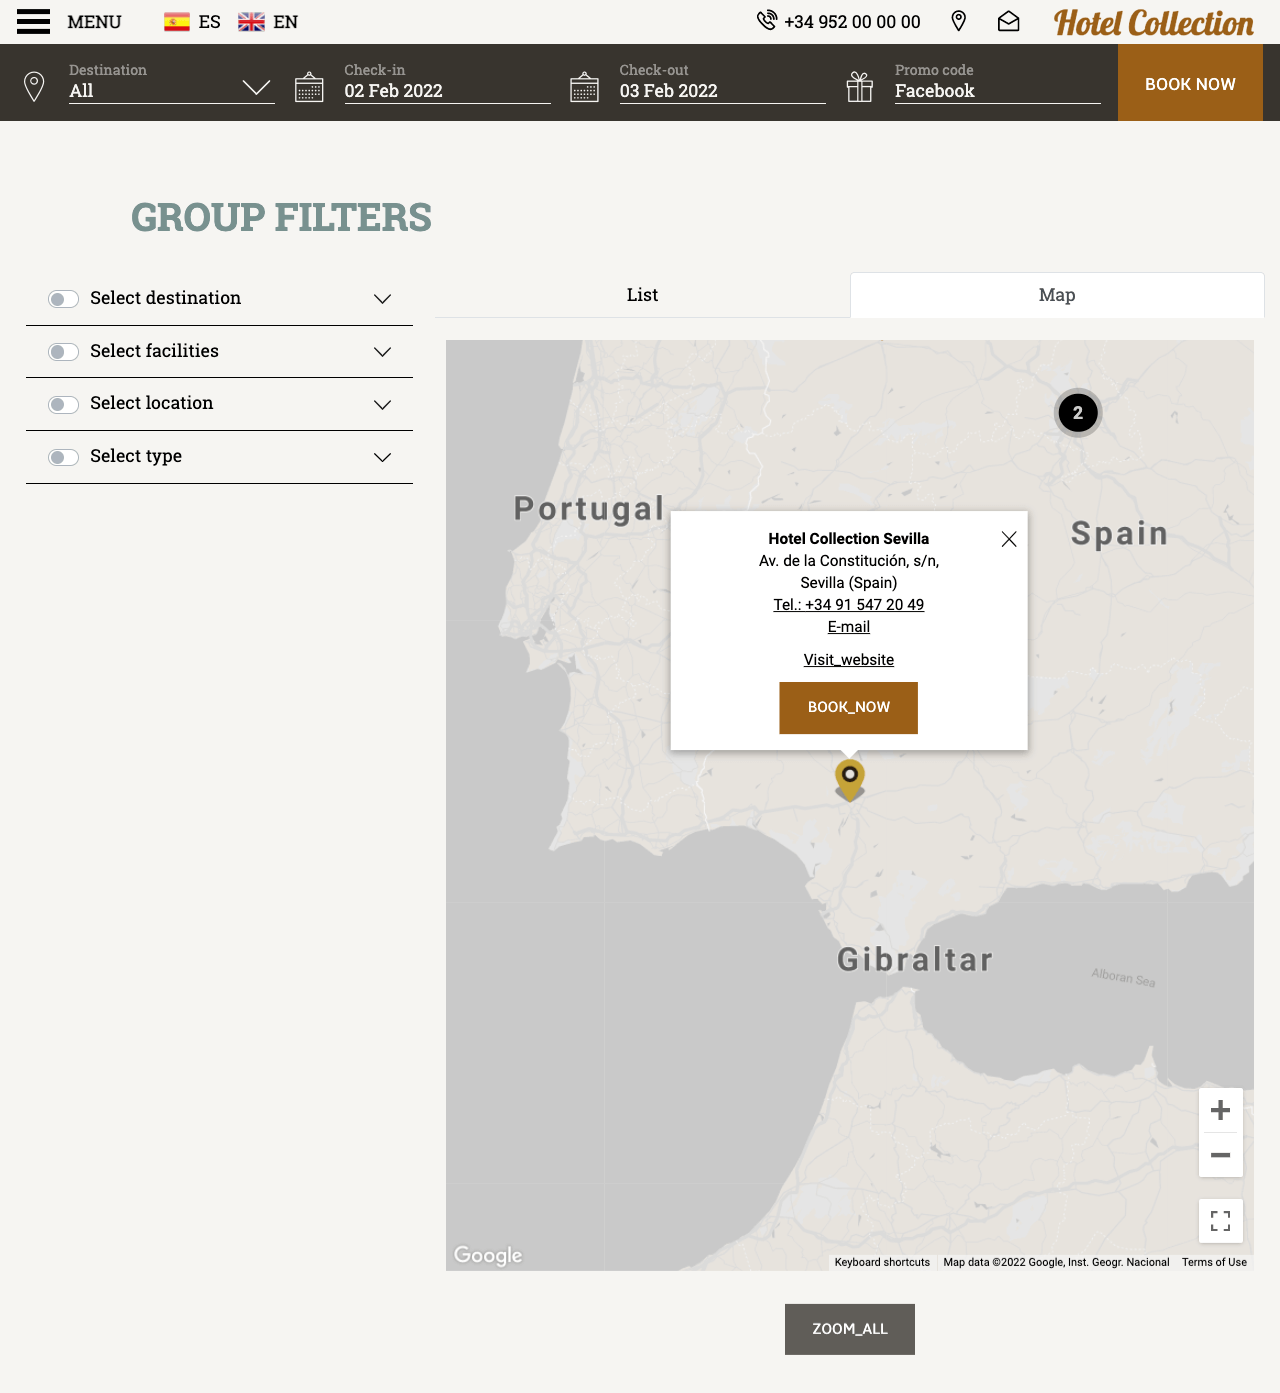Open Keyboard shortcuts on the map

click(882, 1262)
